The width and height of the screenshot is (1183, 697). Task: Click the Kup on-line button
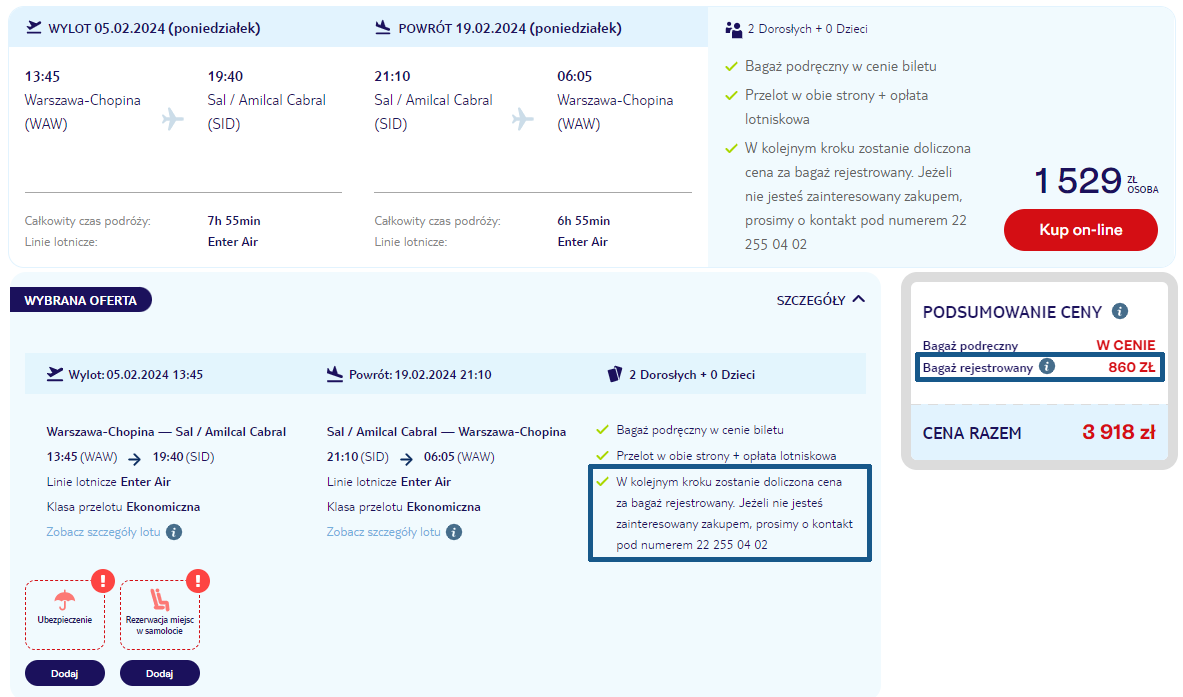[1080, 230]
